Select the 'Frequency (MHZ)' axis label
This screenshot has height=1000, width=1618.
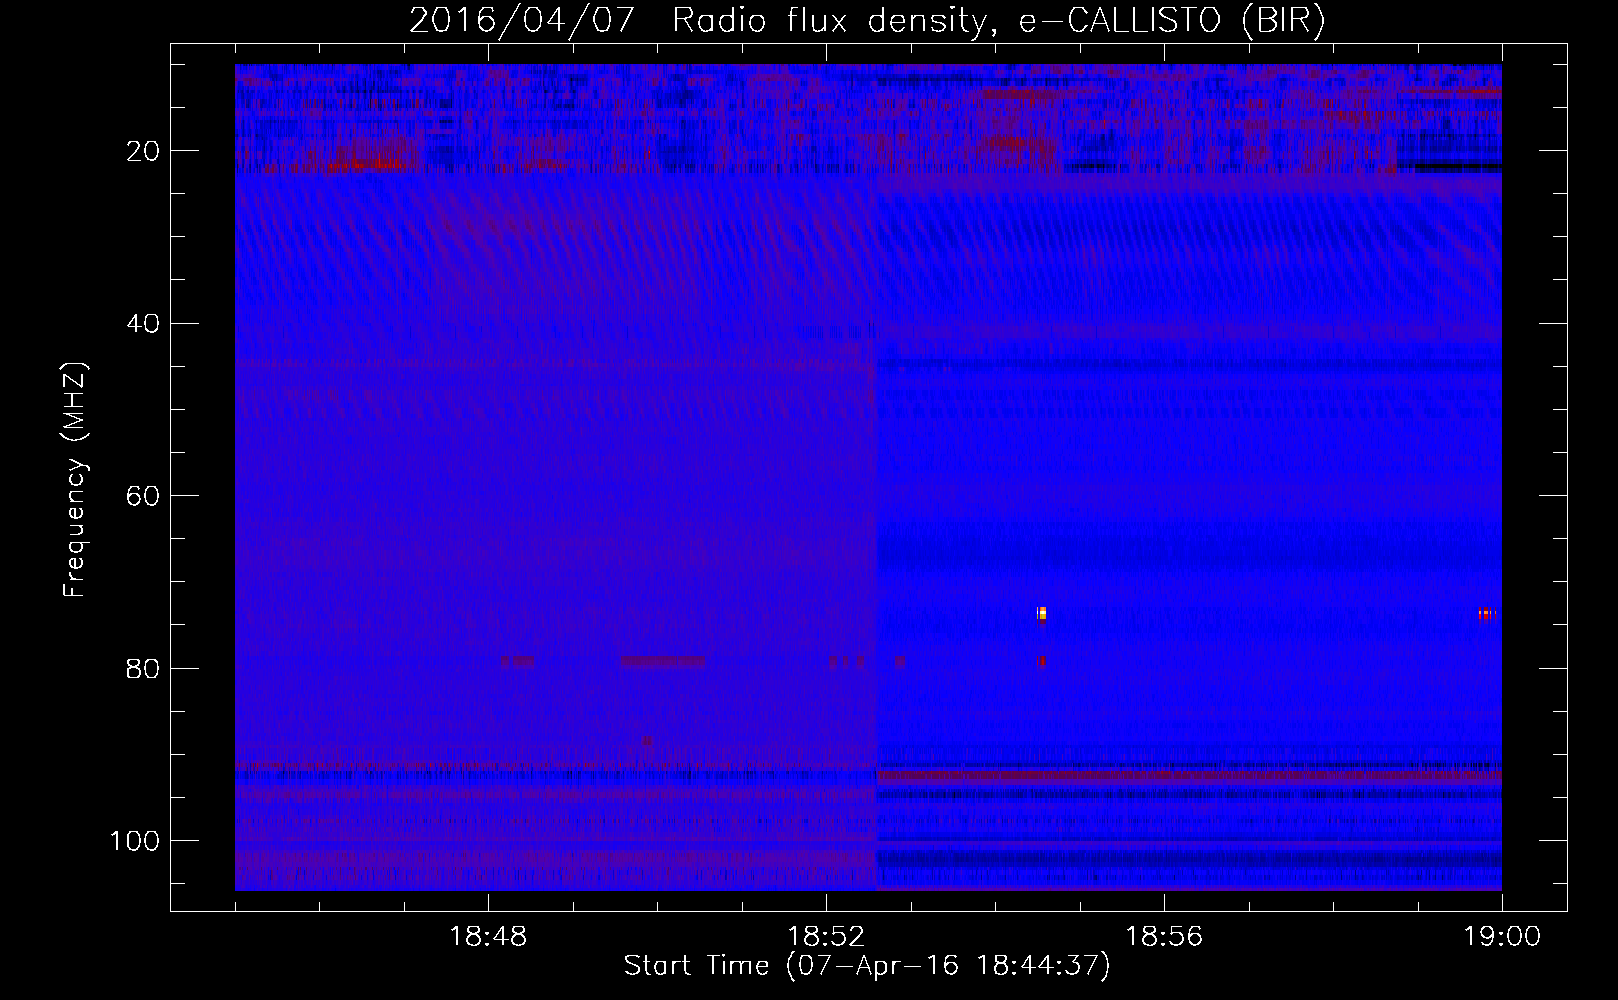click(x=75, y=479)
